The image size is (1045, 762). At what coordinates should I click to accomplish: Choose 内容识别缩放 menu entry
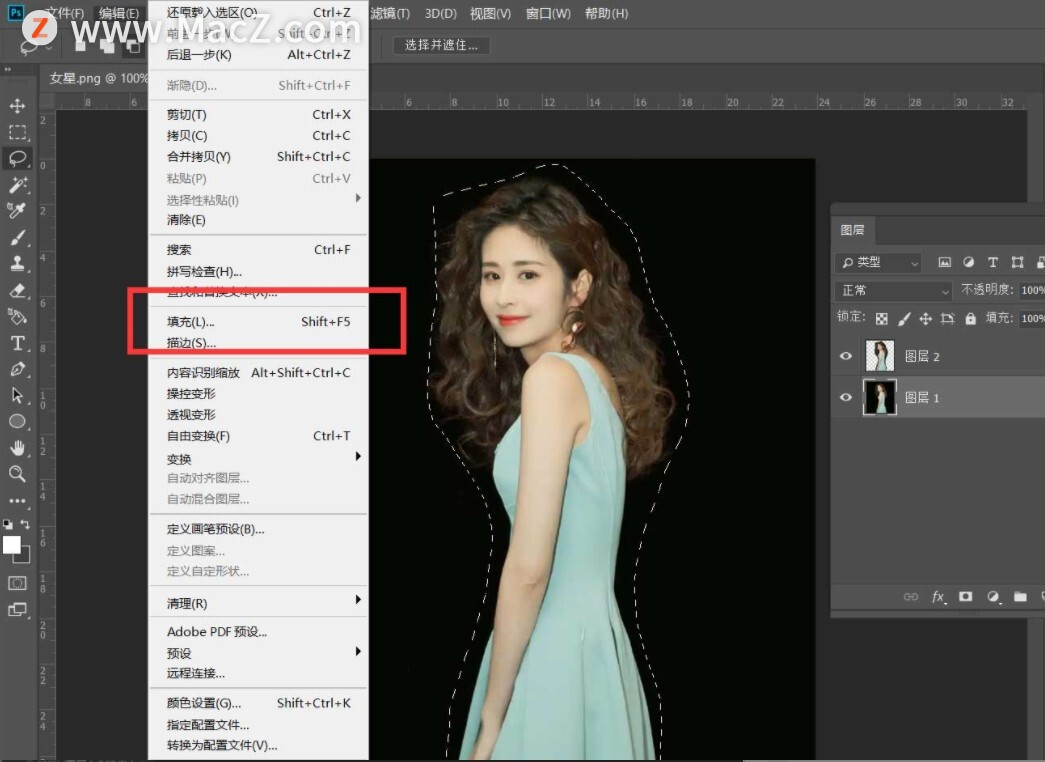point(258,372)
